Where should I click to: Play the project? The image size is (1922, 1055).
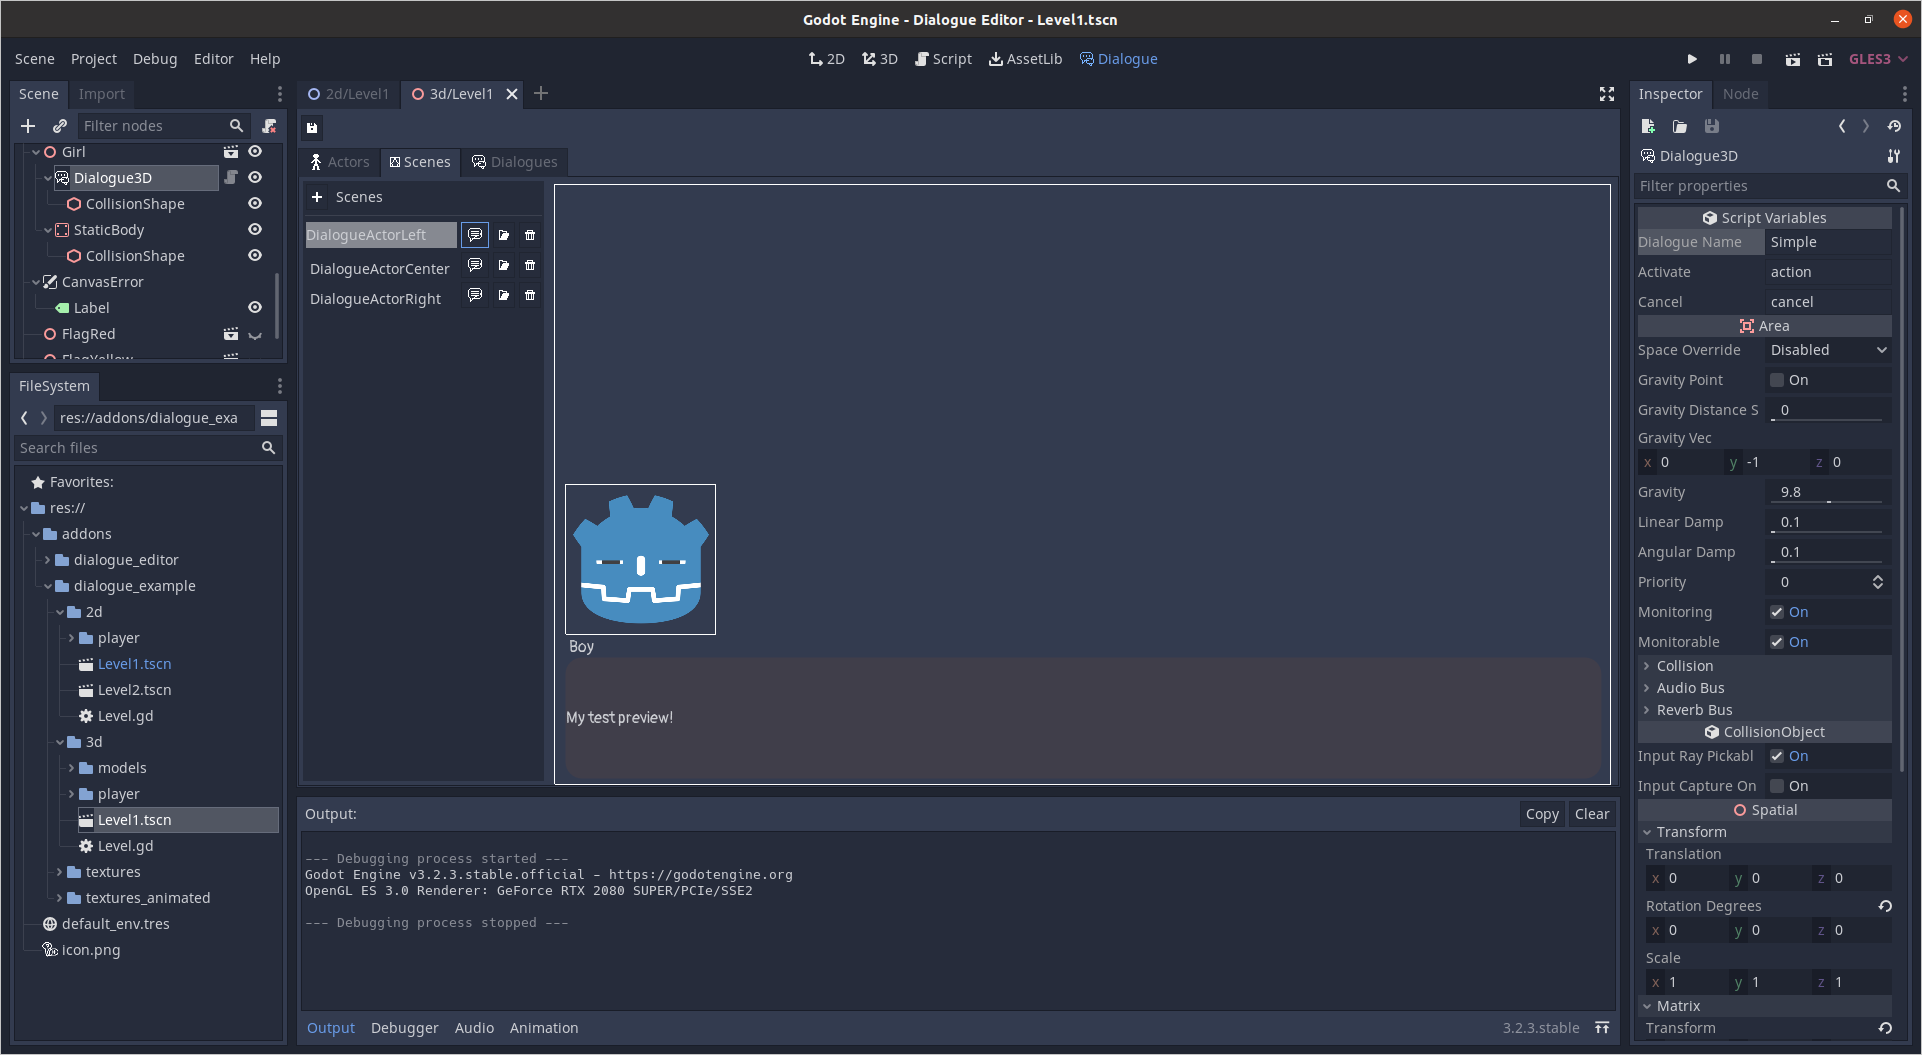1692,59
